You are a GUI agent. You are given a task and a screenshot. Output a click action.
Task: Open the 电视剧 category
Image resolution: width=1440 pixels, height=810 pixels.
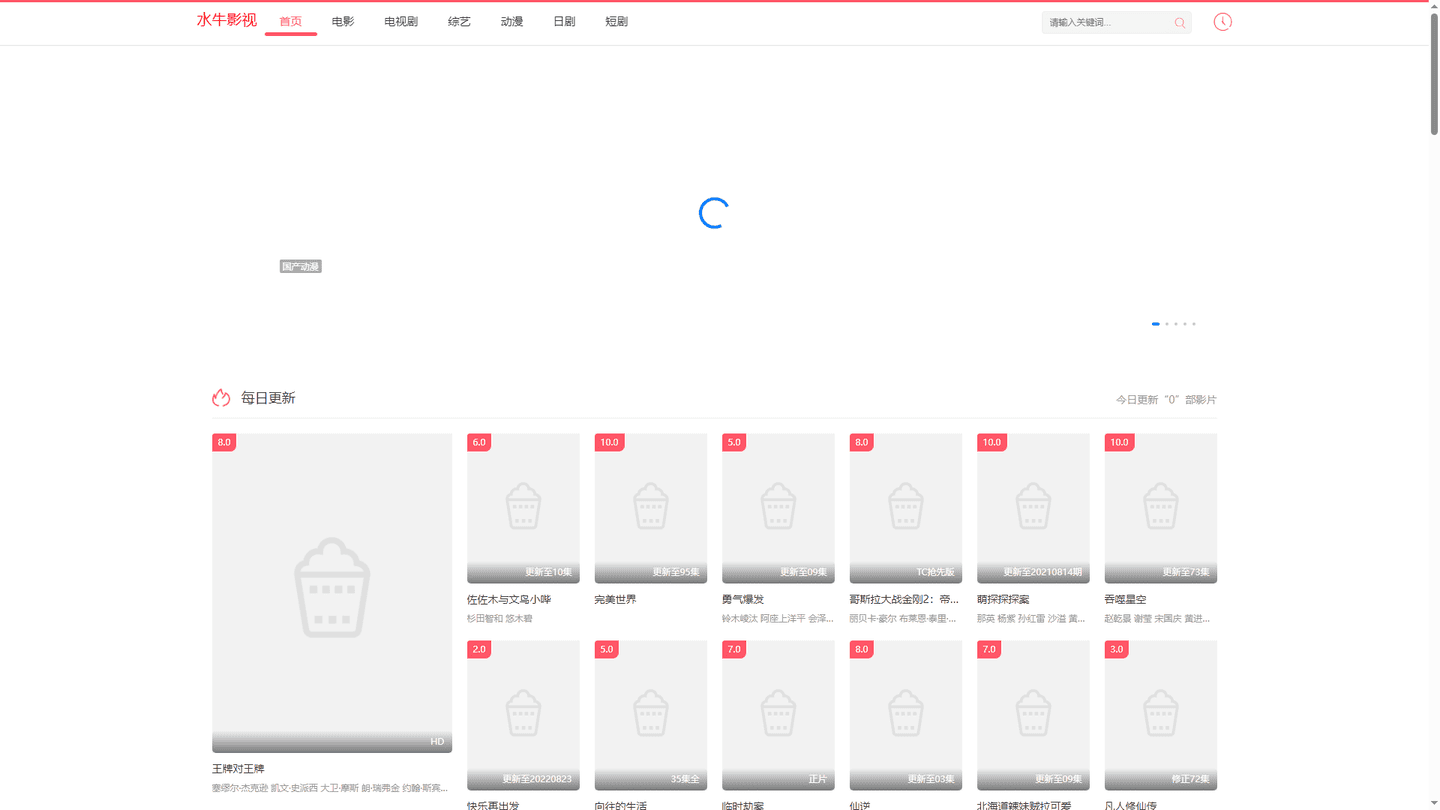click(401, 22)
